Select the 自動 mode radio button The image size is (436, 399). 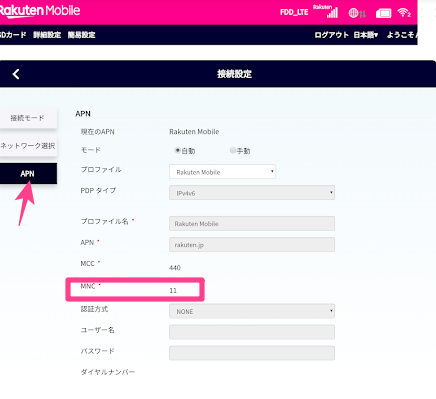(x=178, y=150)
